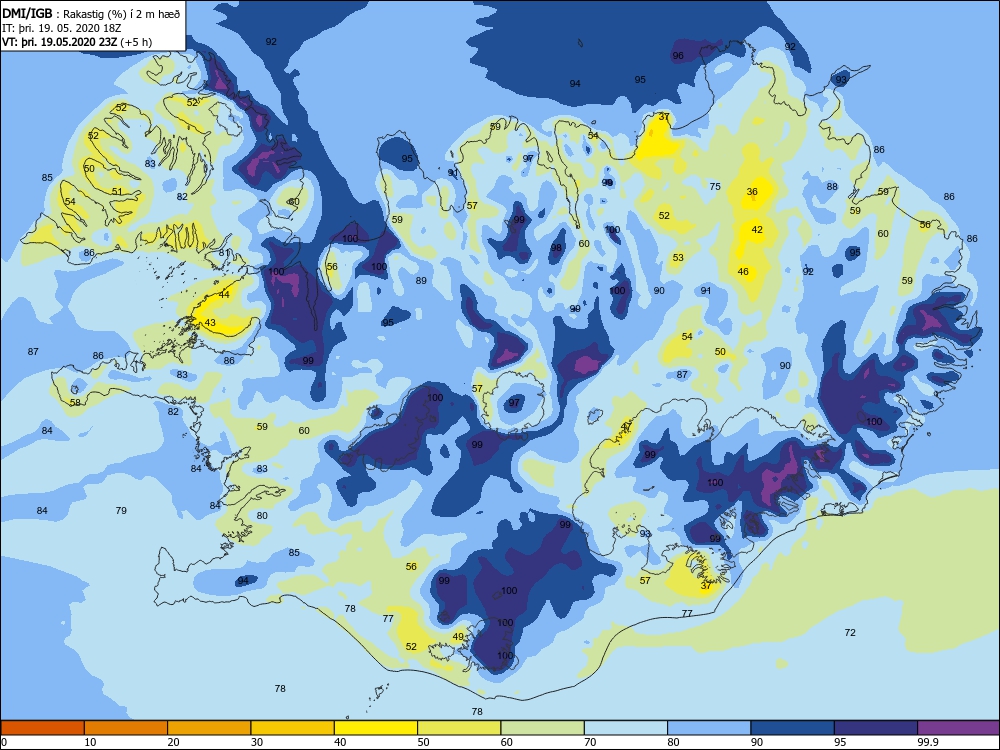Click the legend tick label '10'
The height and width of the screenshot is (750, 1000).
(x=90, y=742)
